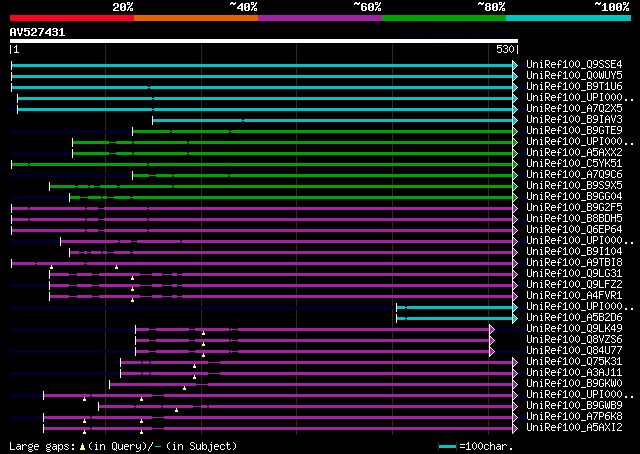
Task: Click the purple arrowhead ending the A5AXI2 alignment
Action: [x=515, y=429]
